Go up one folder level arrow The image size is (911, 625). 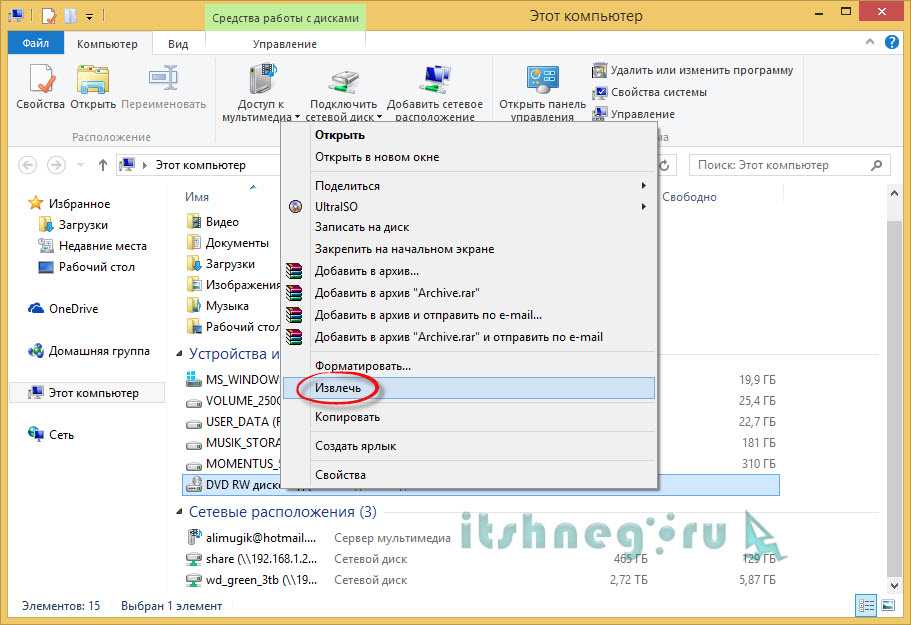tap(103, 165)
